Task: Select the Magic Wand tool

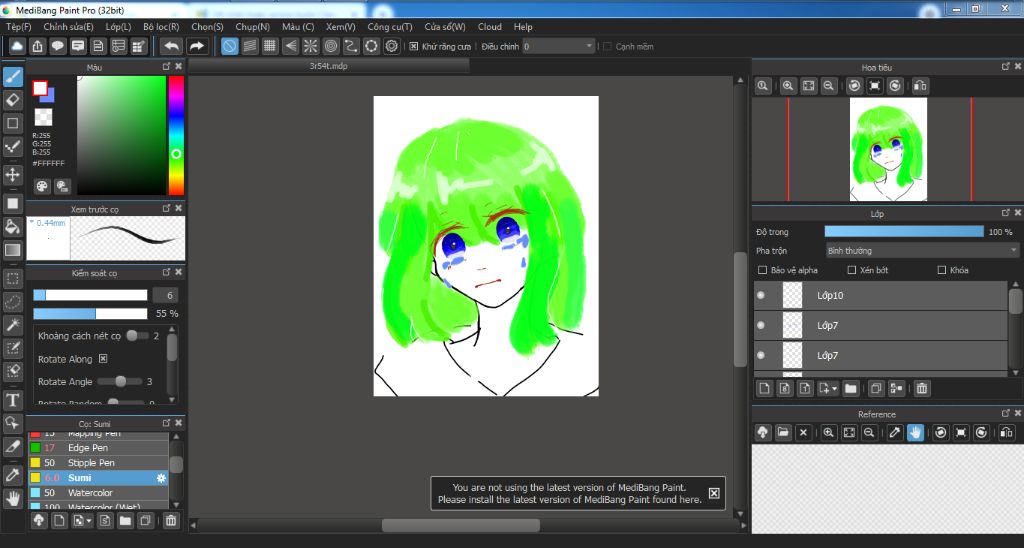Action: coord(12,325)
